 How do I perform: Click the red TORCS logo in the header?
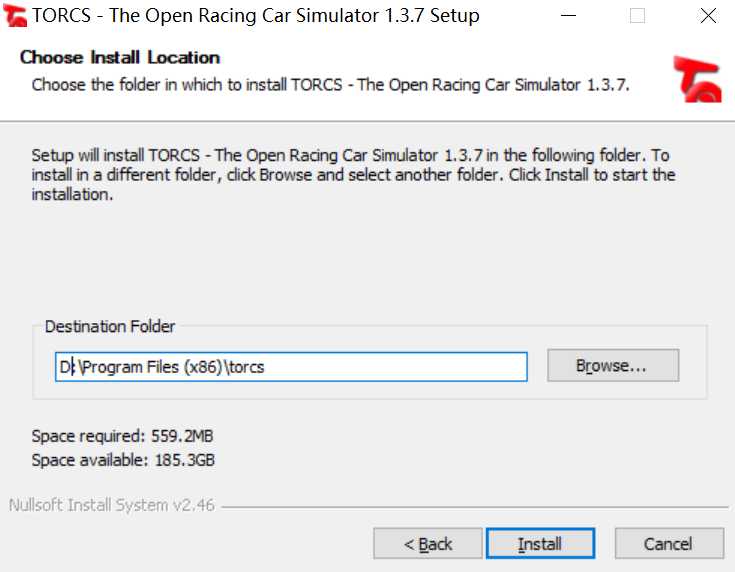coord(697,79)
